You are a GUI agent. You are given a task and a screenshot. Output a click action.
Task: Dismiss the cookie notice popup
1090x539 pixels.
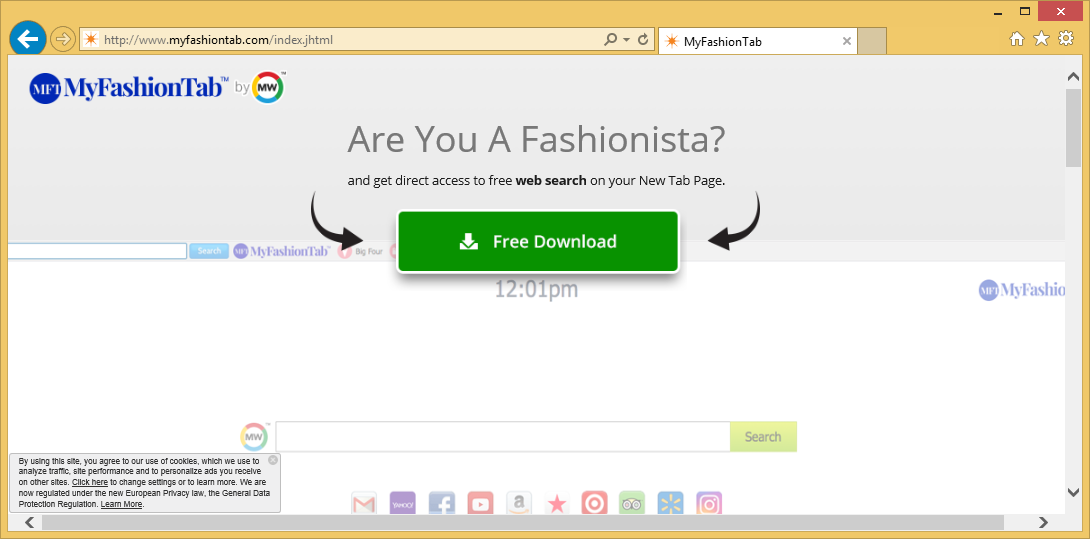(273, 460)
